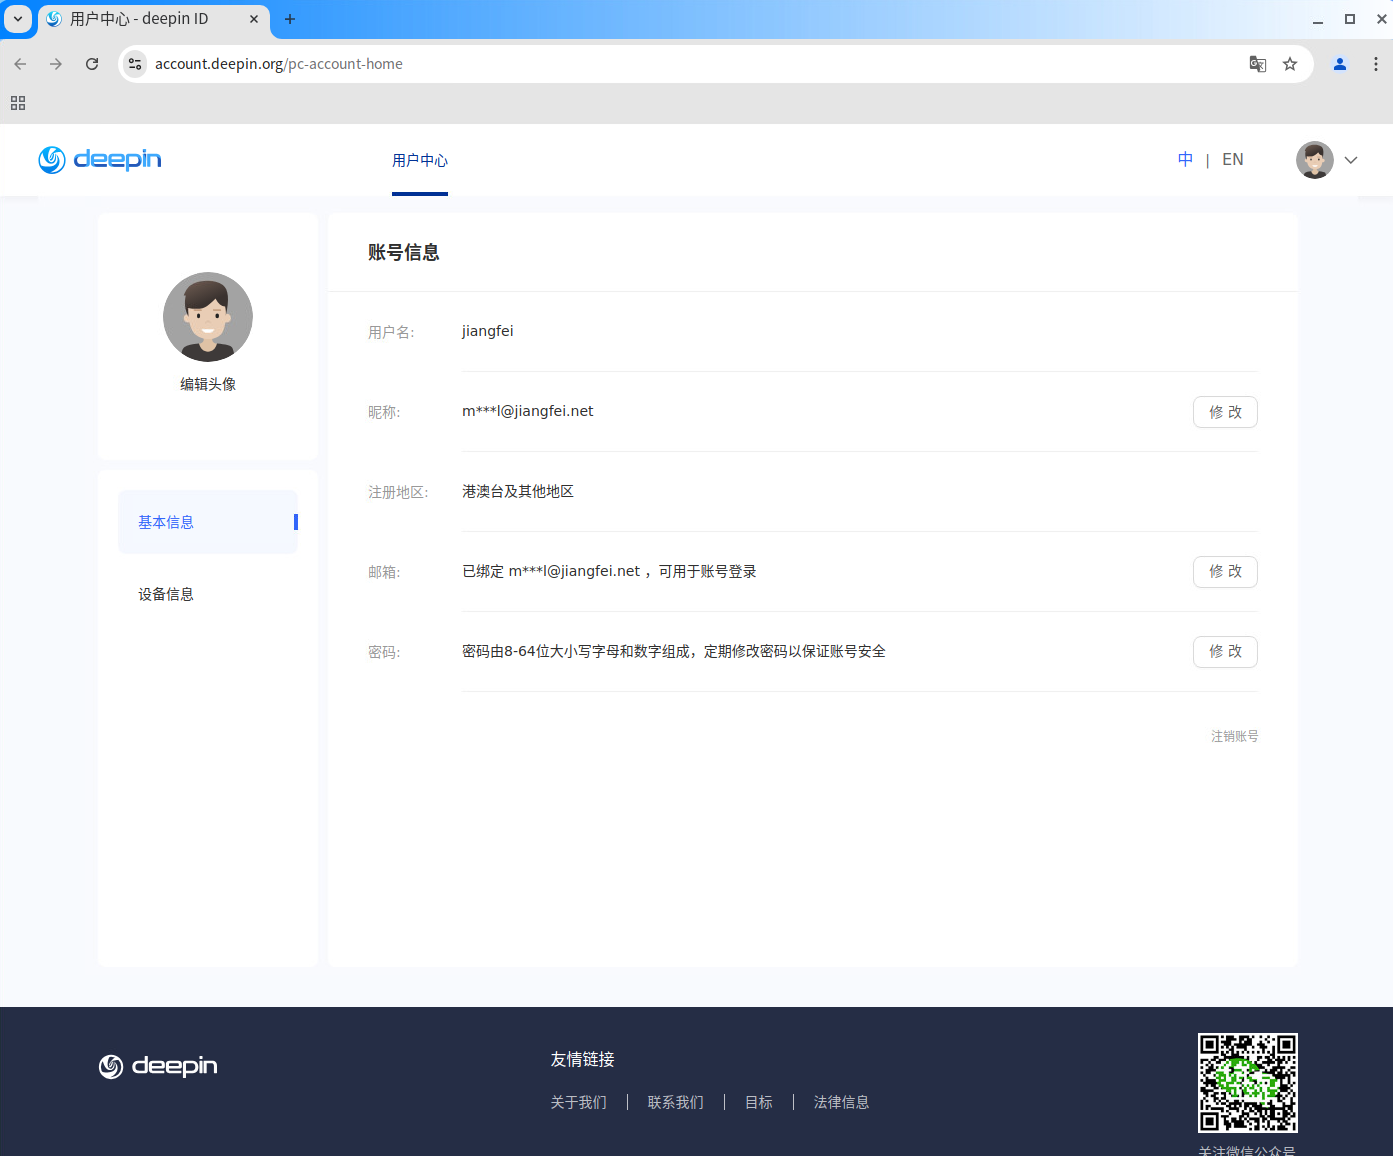Open the apps grid in bookmarks bar
1393x1156 pixels.
[18, 103]
